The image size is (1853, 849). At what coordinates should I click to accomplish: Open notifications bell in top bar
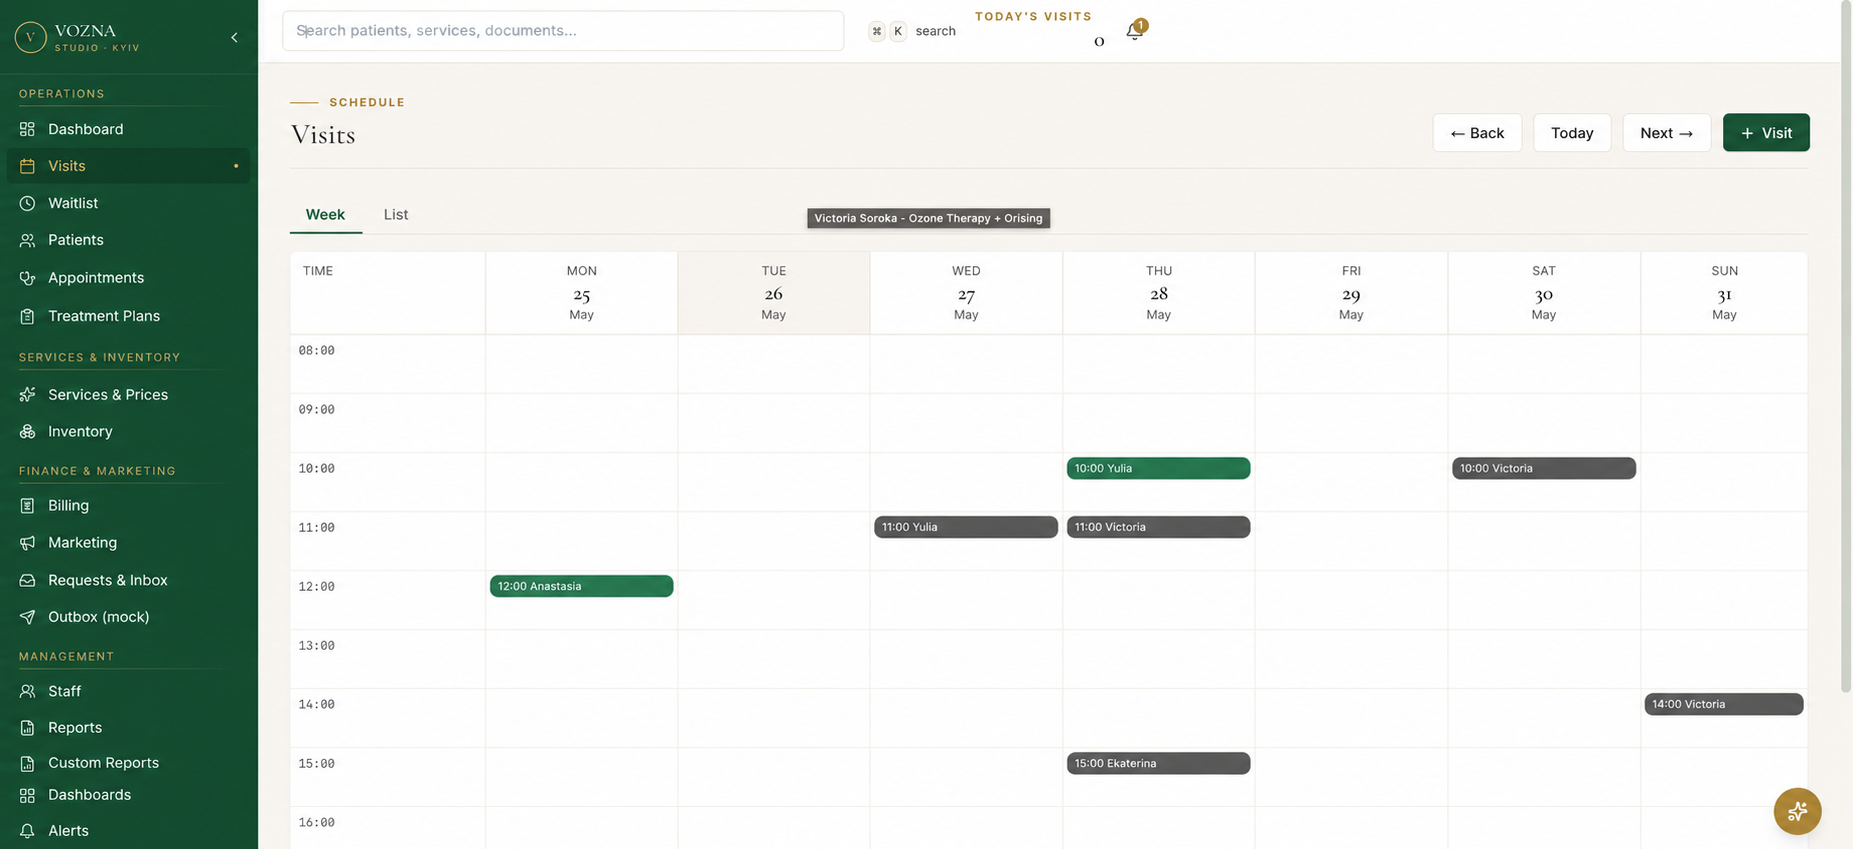click(x=1134, y=31)
